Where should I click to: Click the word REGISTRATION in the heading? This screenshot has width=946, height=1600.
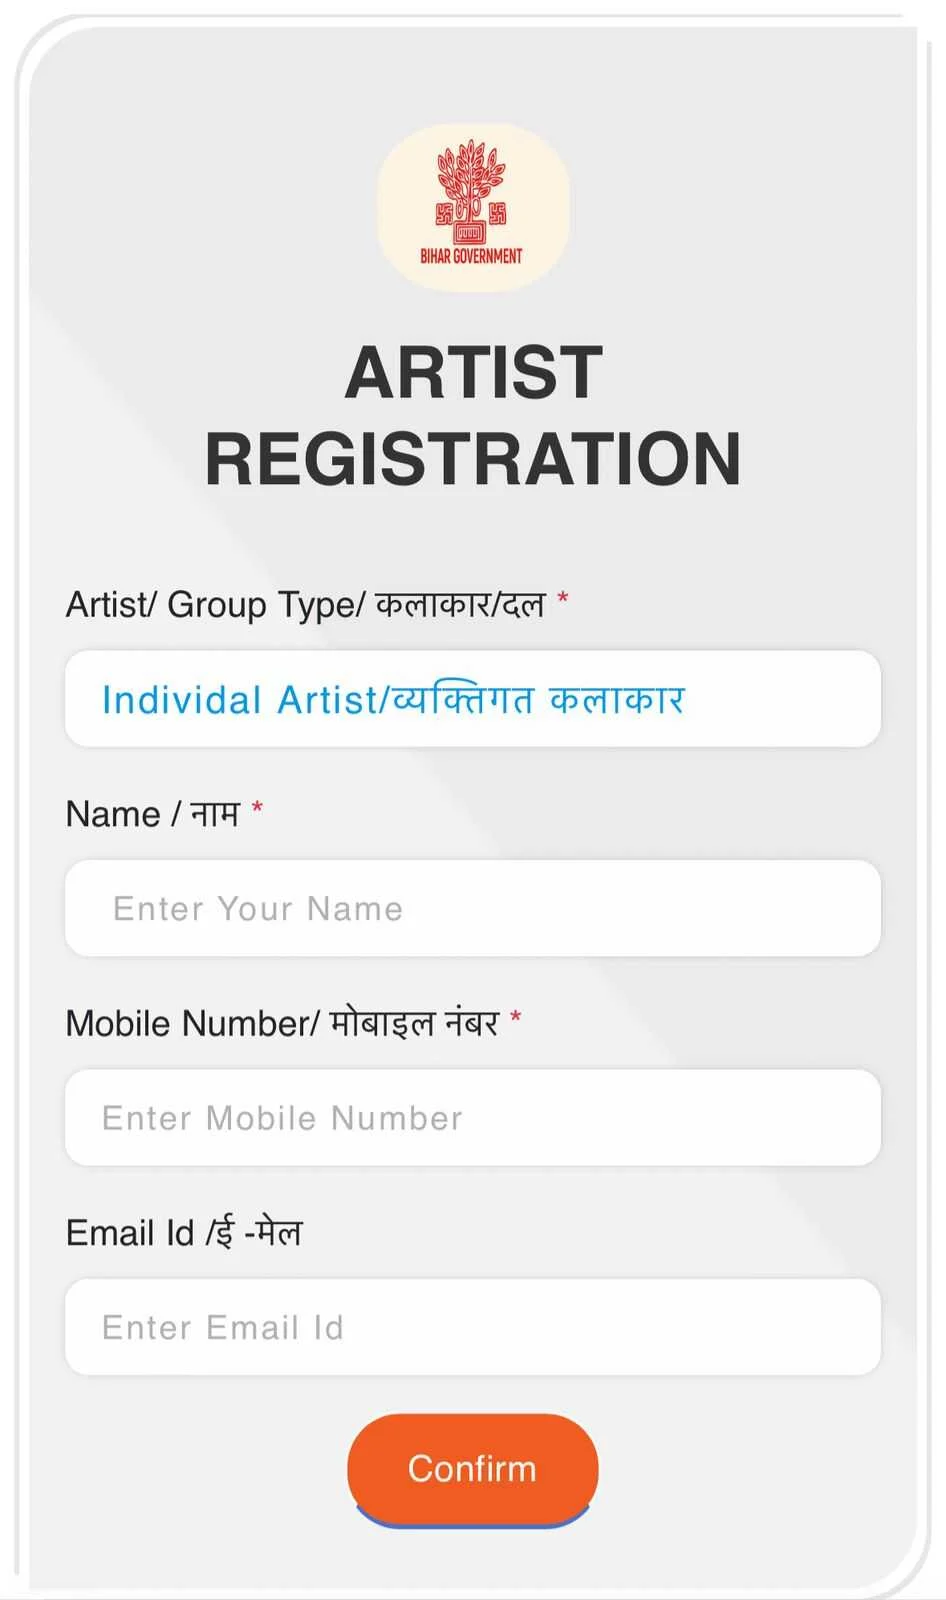(x=473, y=459)
